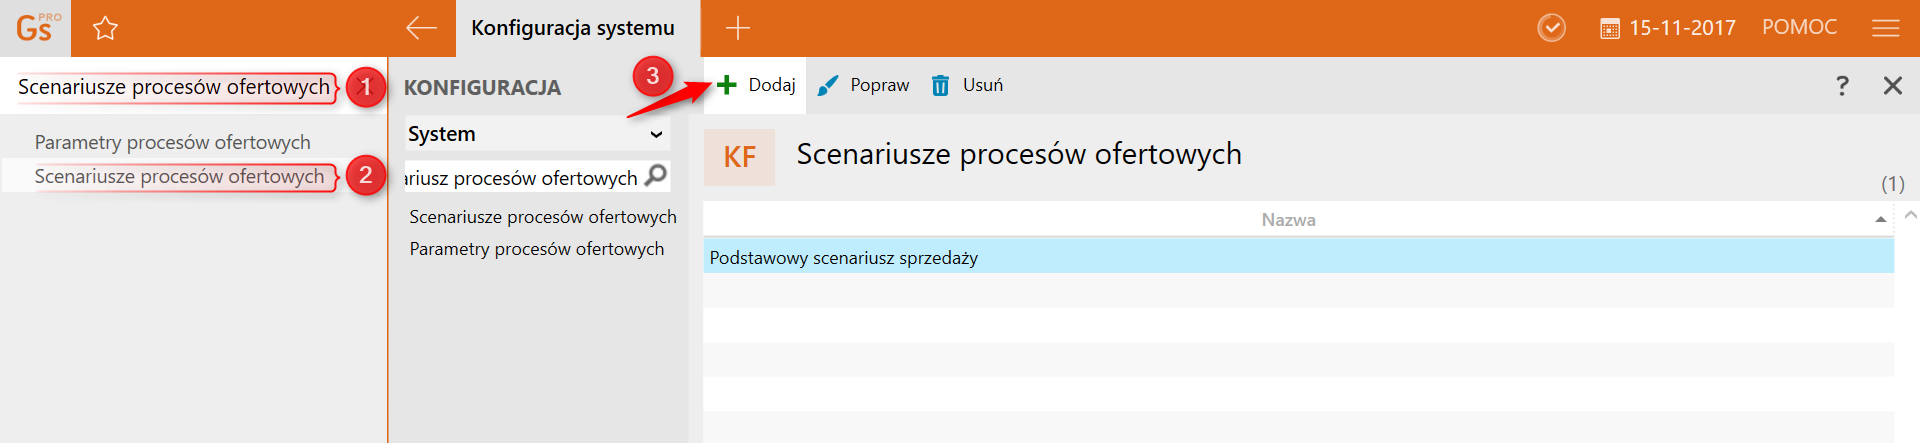The image size is (1920, 443).
Task: Click the GS Pro logo icon
Action: click(x=36, y=27)
